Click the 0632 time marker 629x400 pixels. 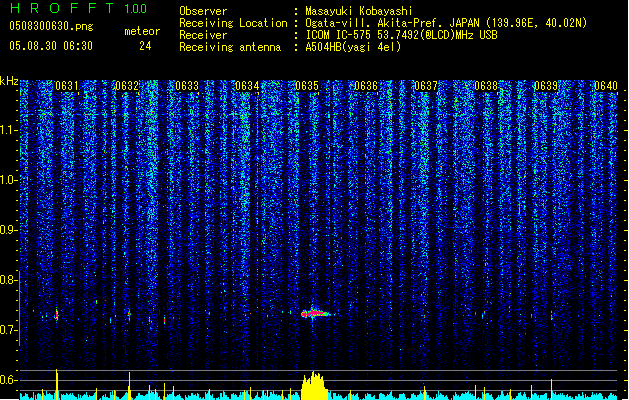click(x=127, y=86)
